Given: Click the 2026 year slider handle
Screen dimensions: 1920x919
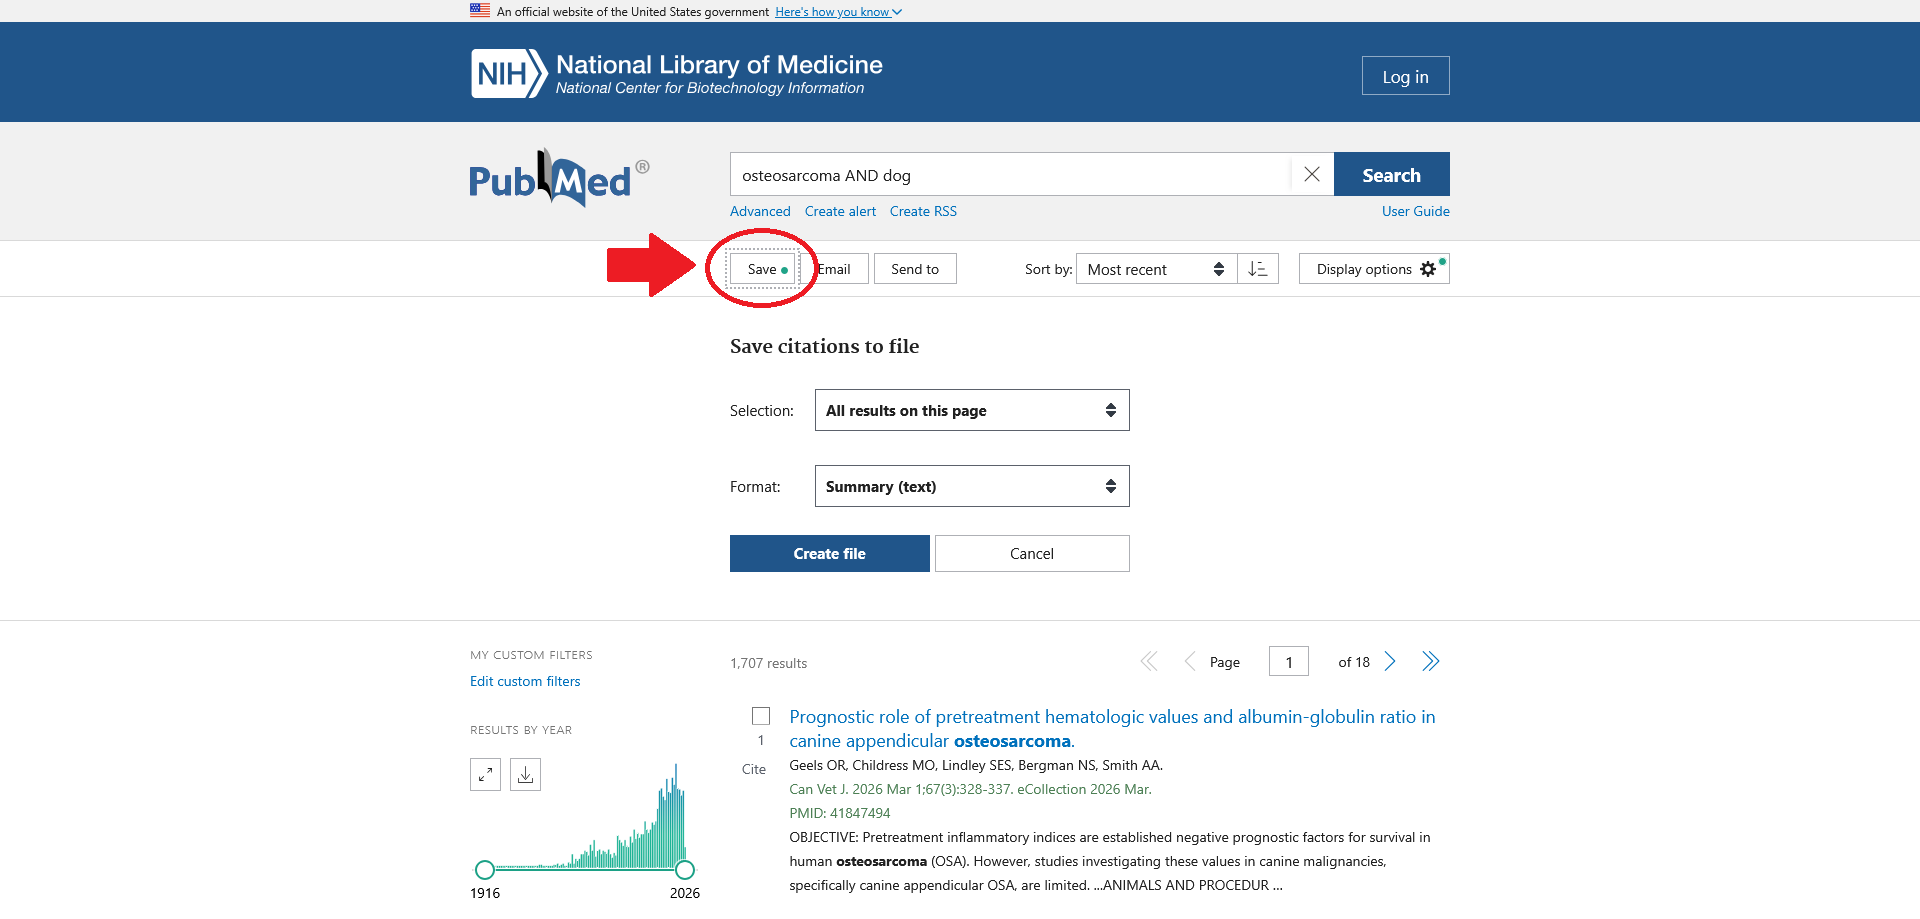Looking at the screenshot, I should point(685,870).
